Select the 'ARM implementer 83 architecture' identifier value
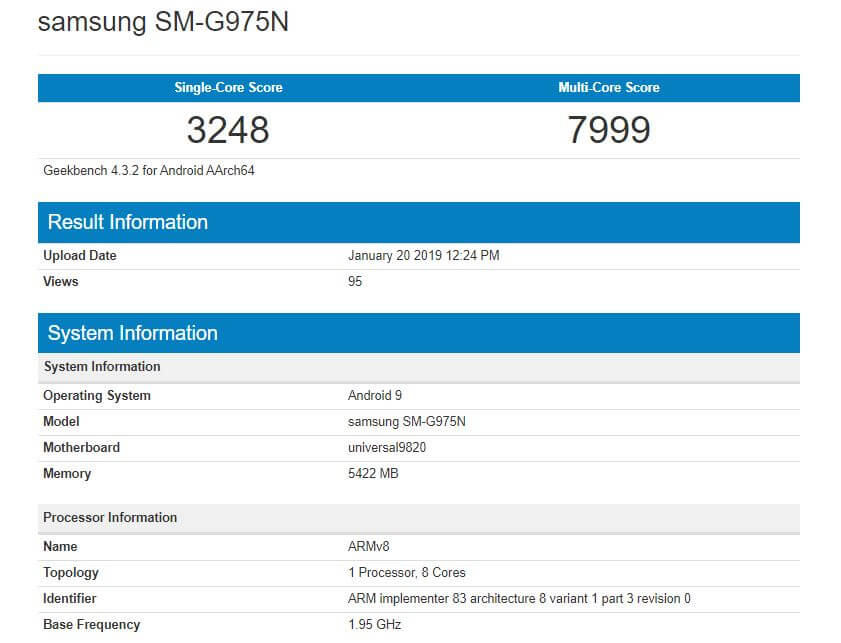Viewport: 841px width, 643px height. (519, 598)
